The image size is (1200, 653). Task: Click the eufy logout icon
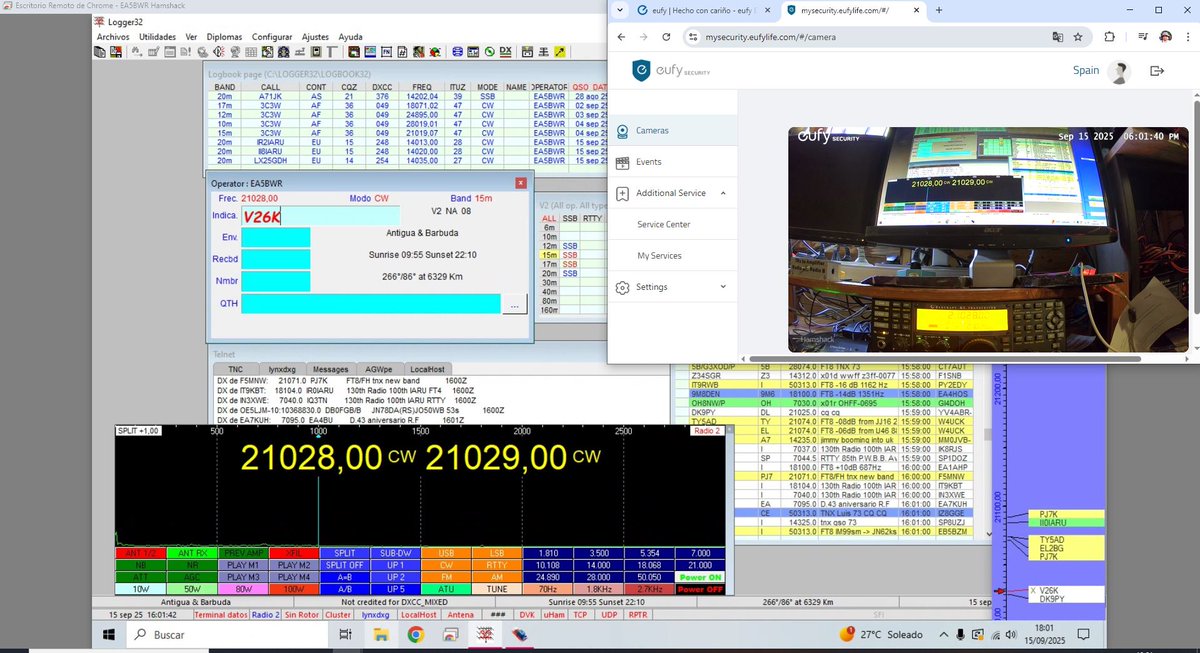tap(1157, 71)
